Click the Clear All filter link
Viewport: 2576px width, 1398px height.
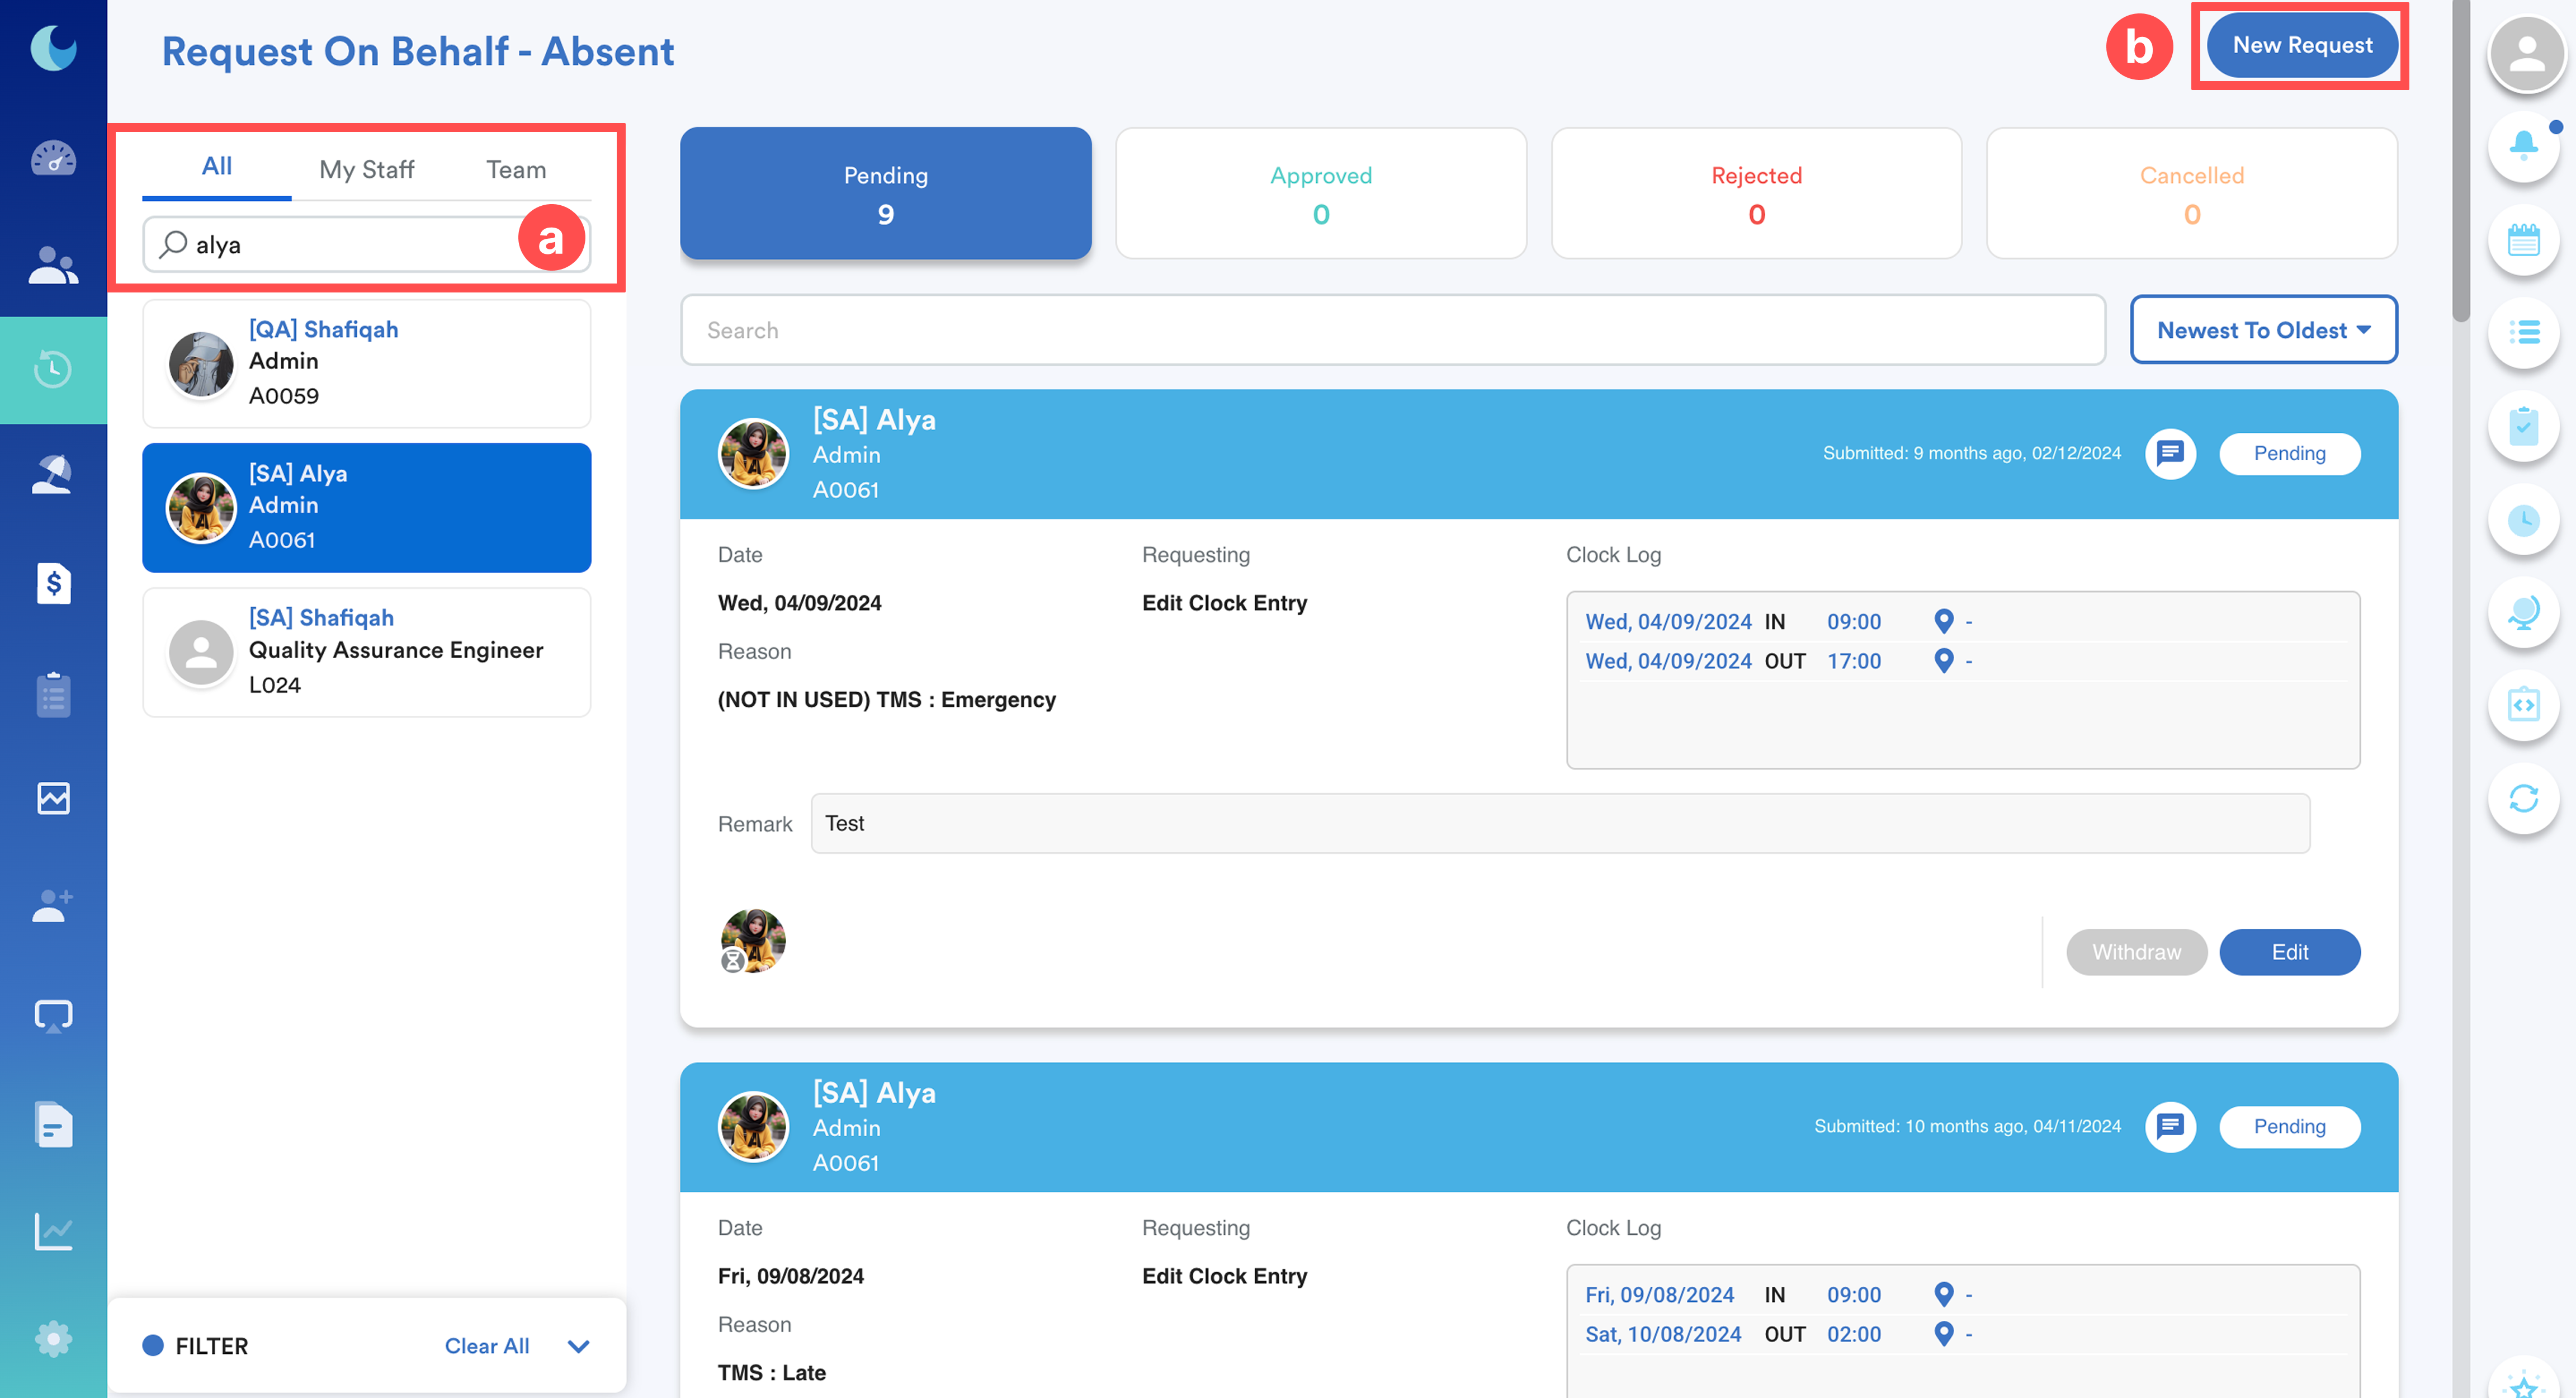pyautogui.click(x=487, y=1346)
